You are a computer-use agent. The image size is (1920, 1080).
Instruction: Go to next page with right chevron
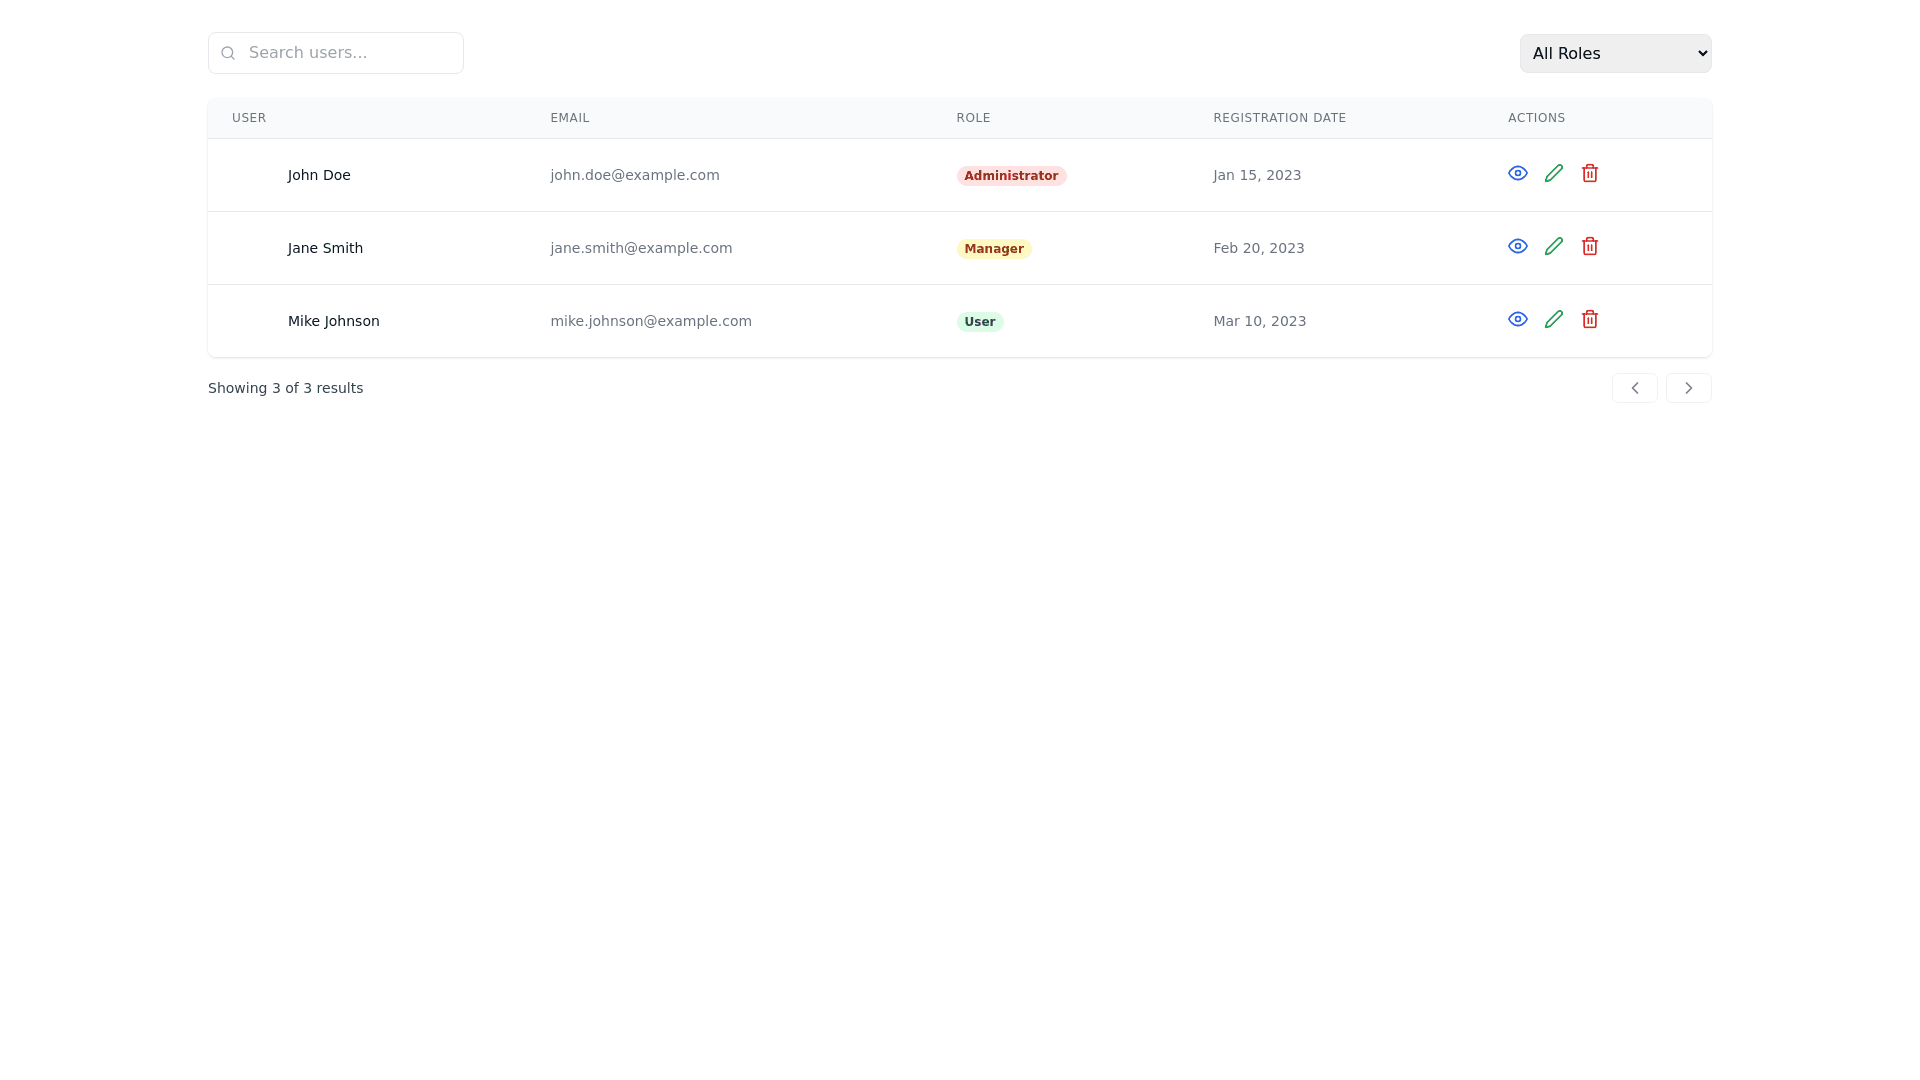pyautogui.click(x=1688, y=388)
